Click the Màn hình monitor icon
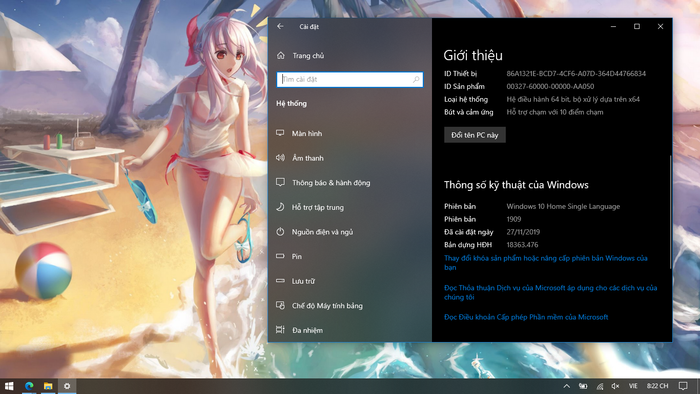The height and width of the screenshot is (394, 700). 280,133
